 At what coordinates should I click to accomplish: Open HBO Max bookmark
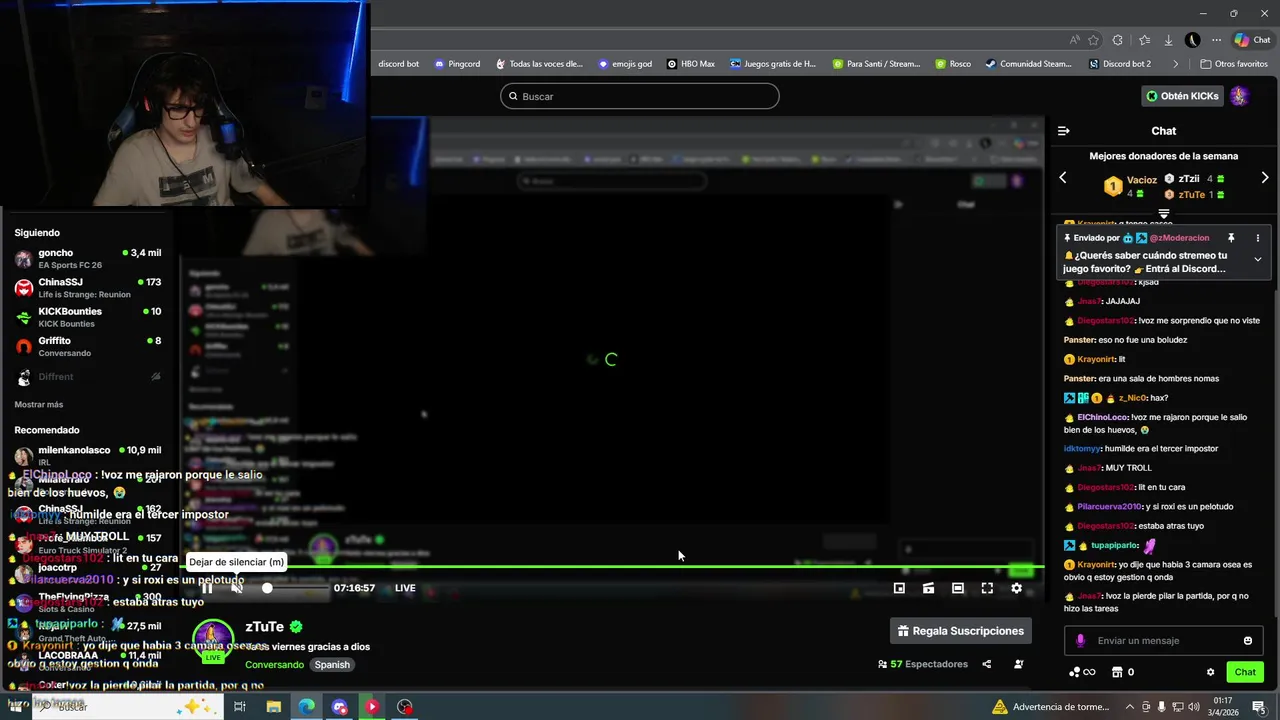[x=691, y=64]
